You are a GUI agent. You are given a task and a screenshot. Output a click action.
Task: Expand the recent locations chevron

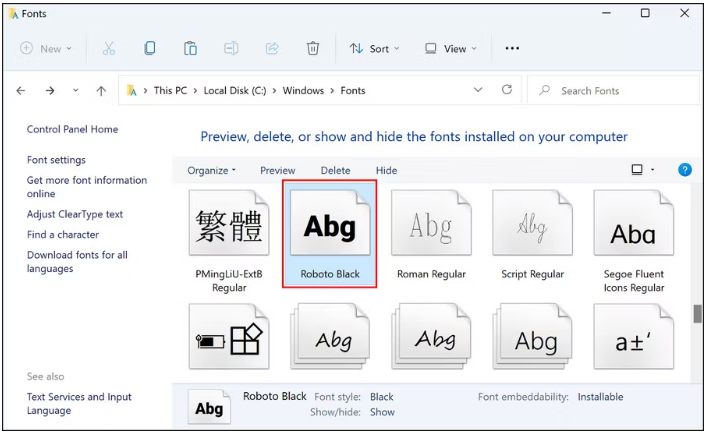(x=75, y=90)
